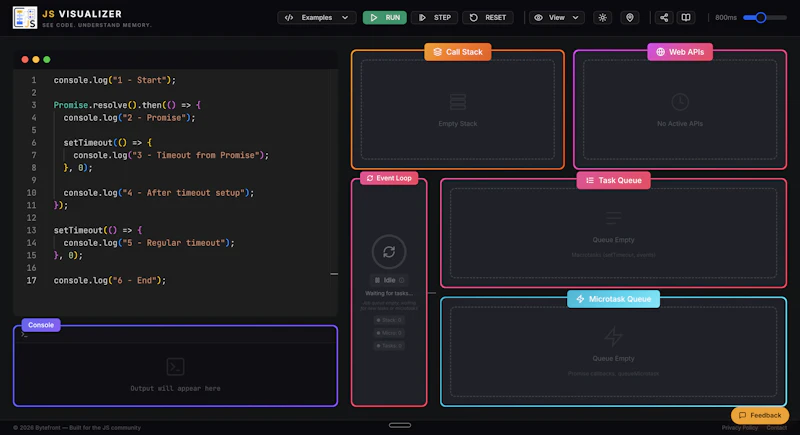The width and height of the screenshot is (800, 435).
Task: Select the Web APIs panel label
Action: pos(680,52)
